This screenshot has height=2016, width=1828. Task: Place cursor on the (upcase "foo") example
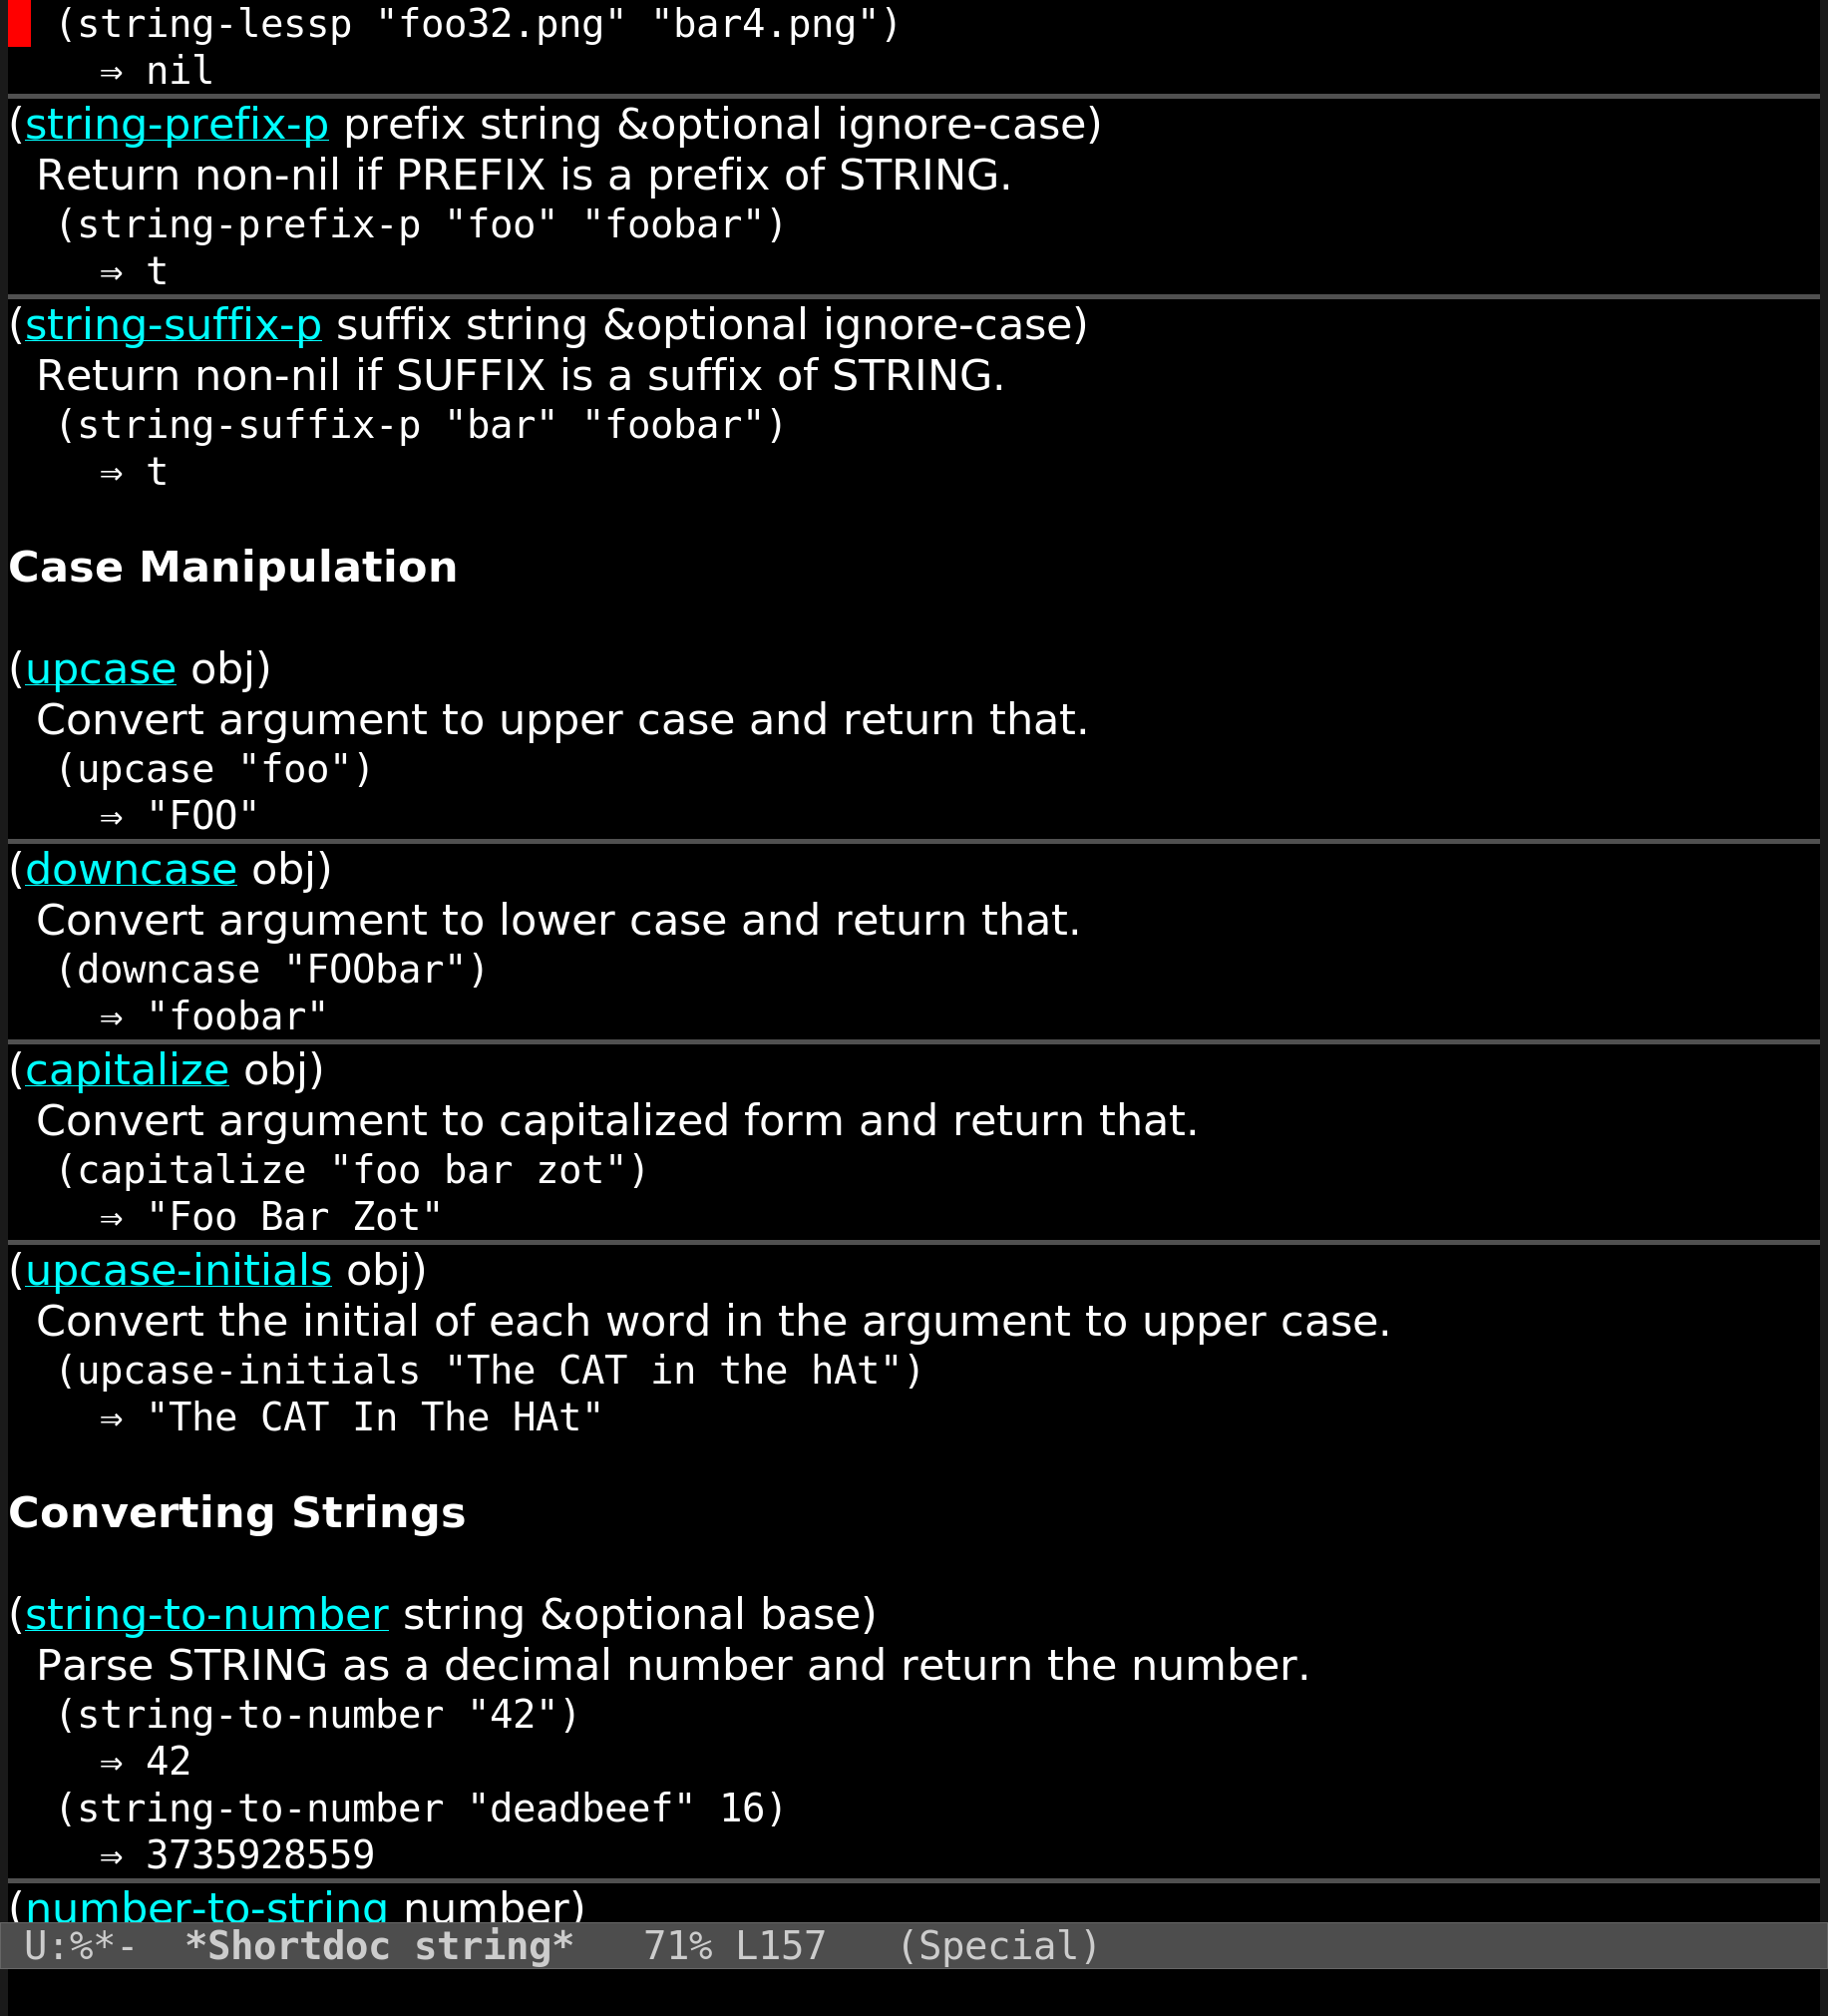pos(214,770)
